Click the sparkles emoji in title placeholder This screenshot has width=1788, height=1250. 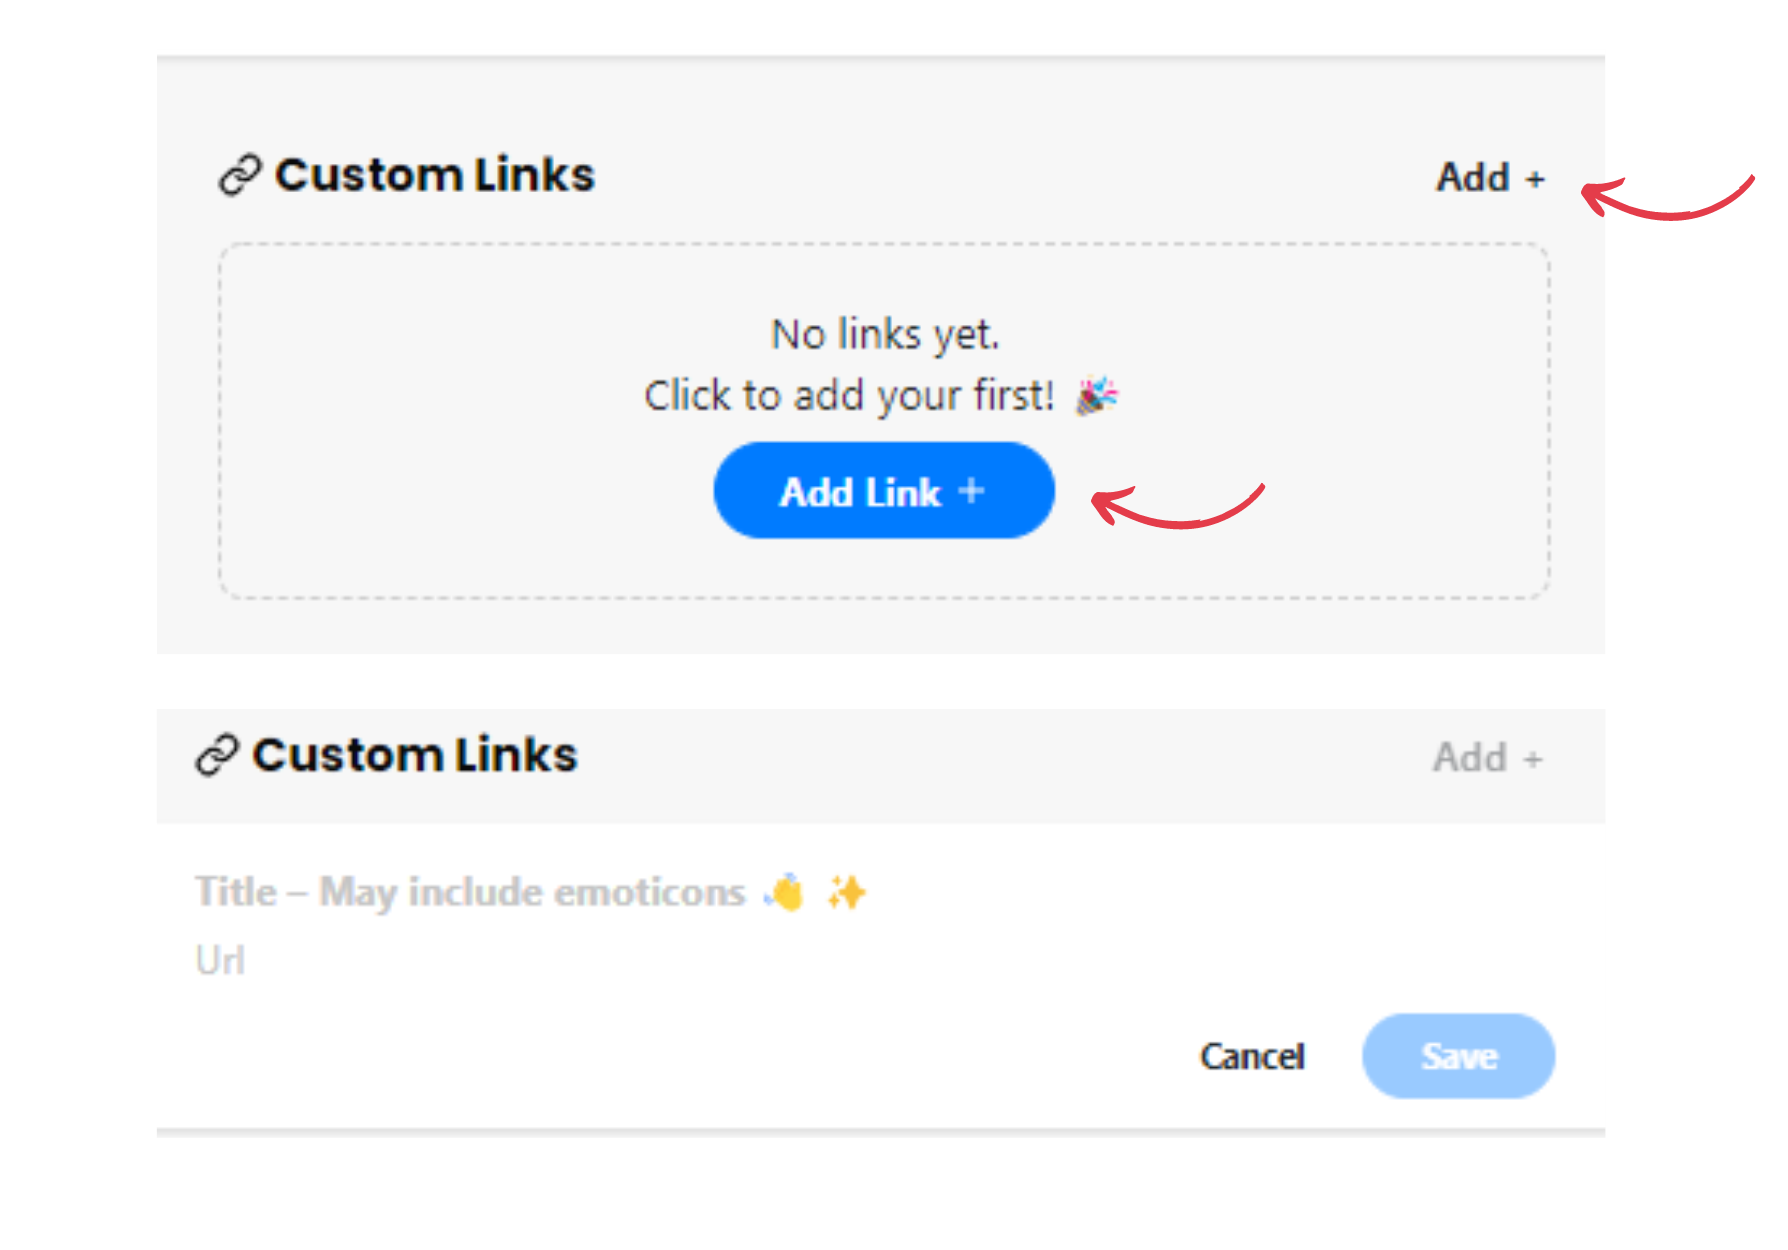click(846, 891)
